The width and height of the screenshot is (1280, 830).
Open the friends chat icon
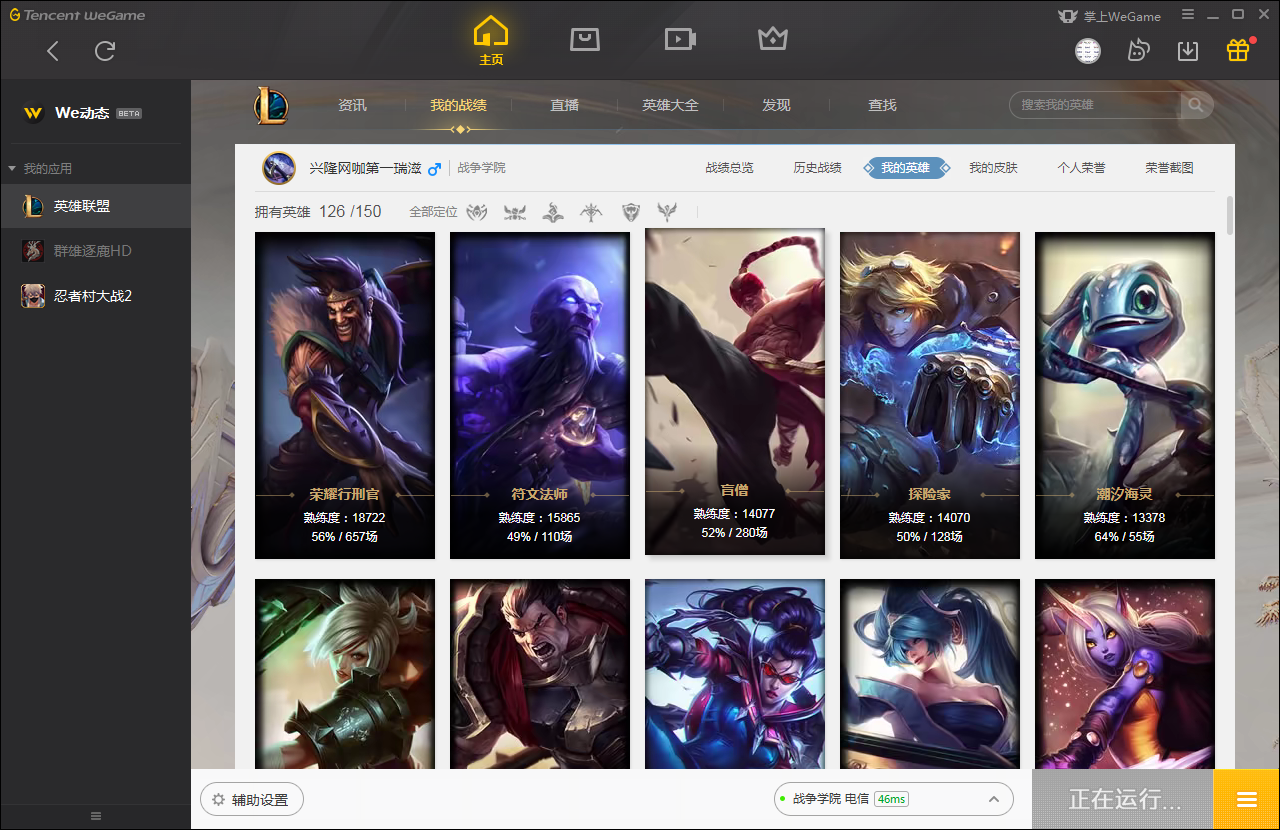click(1138, 51)
